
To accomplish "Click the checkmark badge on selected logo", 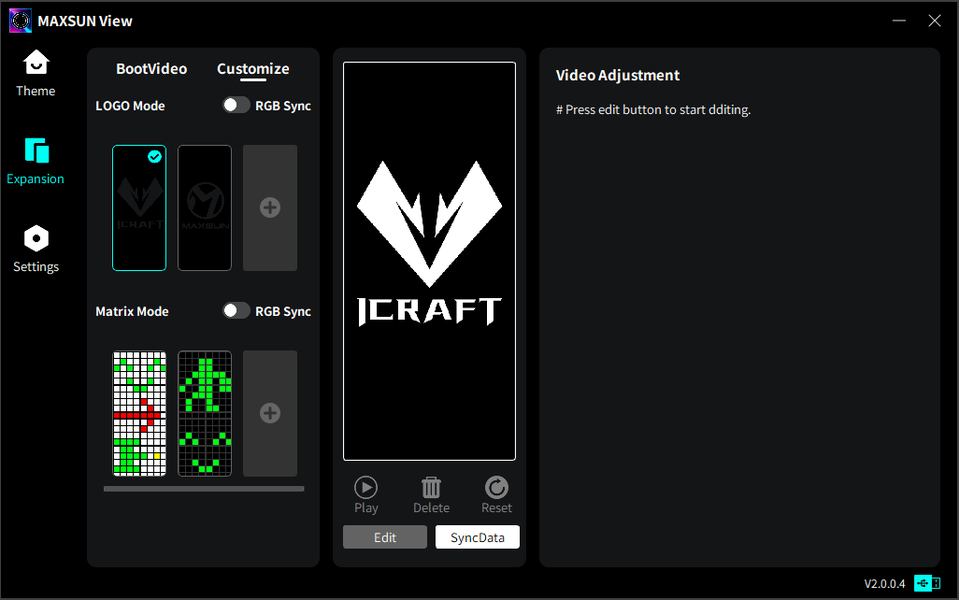I will 155,157.
